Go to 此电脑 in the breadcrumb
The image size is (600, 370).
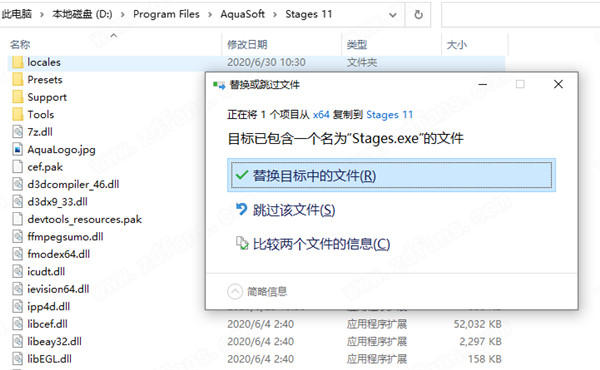coord(17,15)
